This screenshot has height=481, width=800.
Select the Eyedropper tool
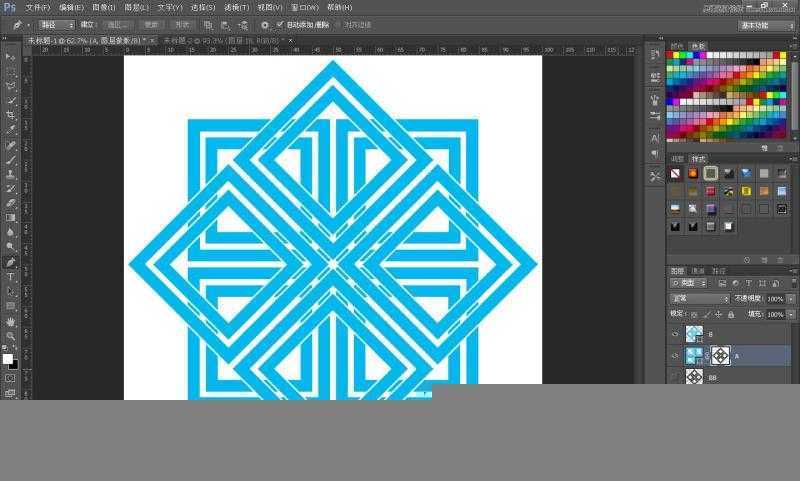(10, 130)
